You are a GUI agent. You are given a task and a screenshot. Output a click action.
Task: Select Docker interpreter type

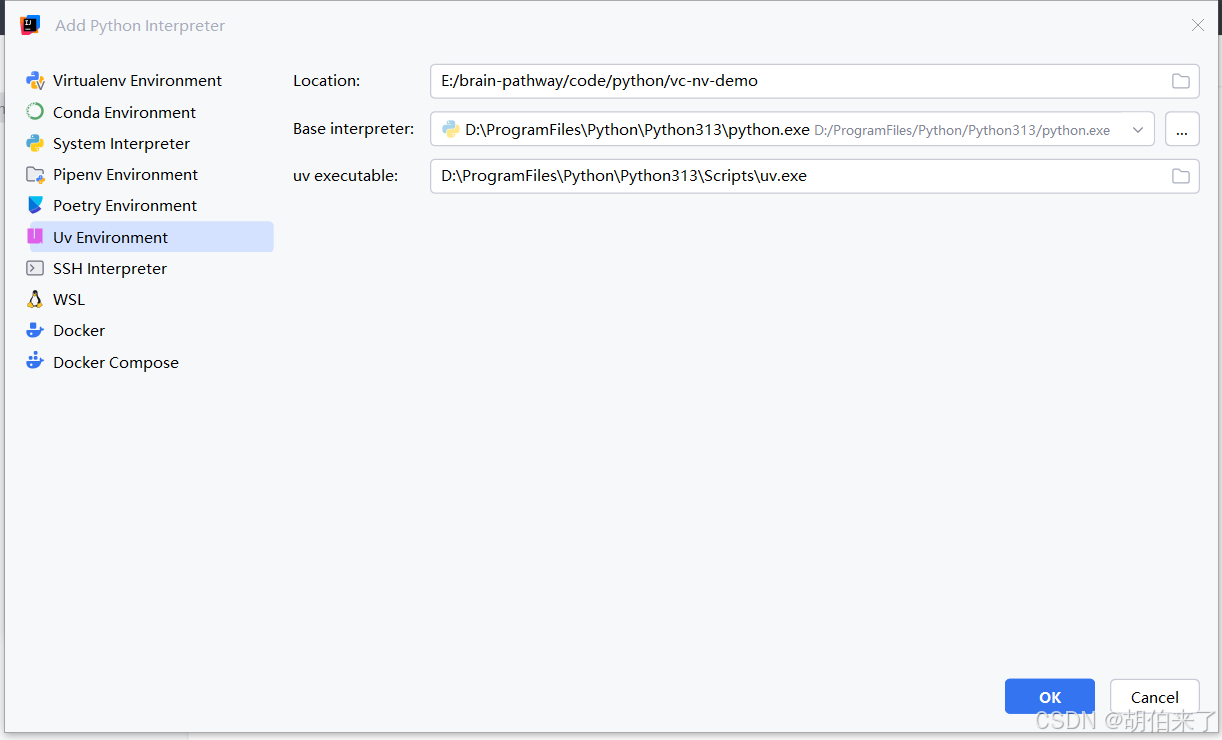(x=149, y=330)
